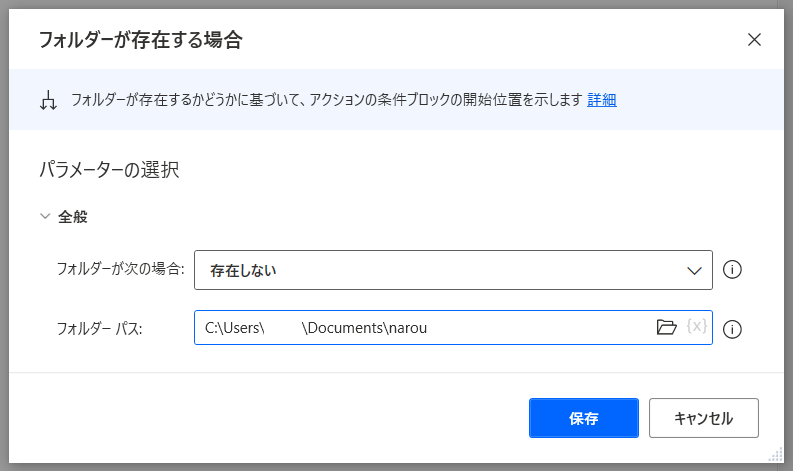This screenshot has width=793, height=471.
Task: Collapse the 全般 section
Action: (x=45, y=217)
